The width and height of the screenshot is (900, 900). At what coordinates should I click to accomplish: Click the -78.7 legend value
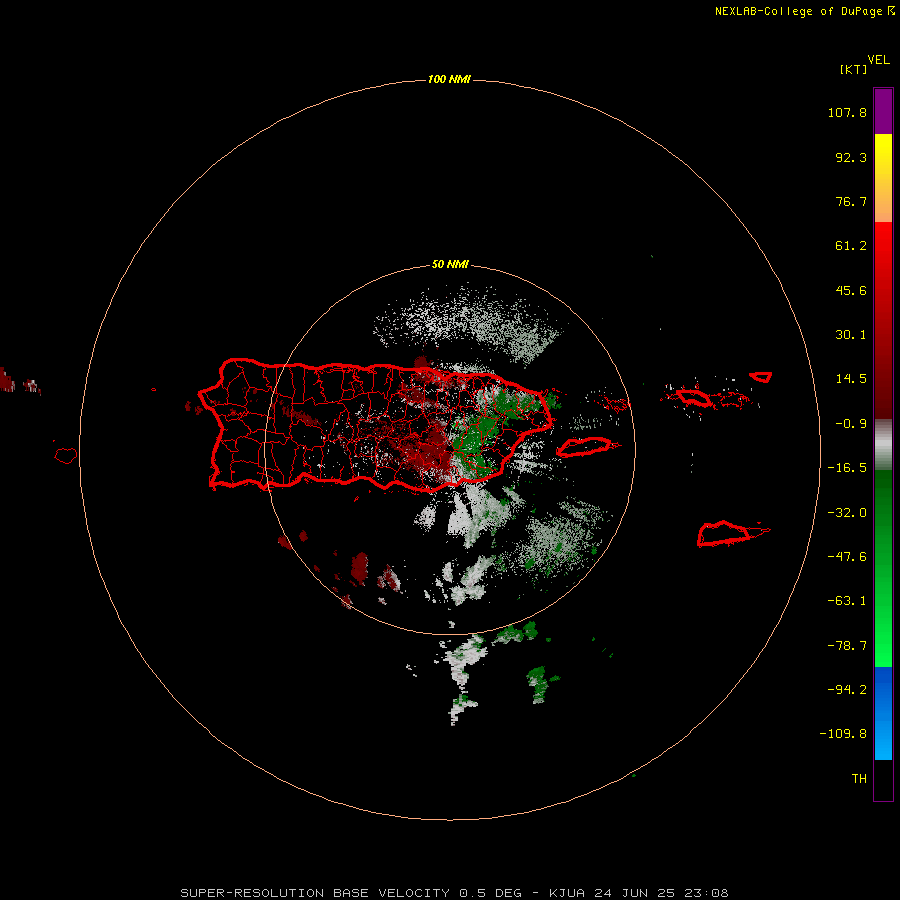point(847,646)
